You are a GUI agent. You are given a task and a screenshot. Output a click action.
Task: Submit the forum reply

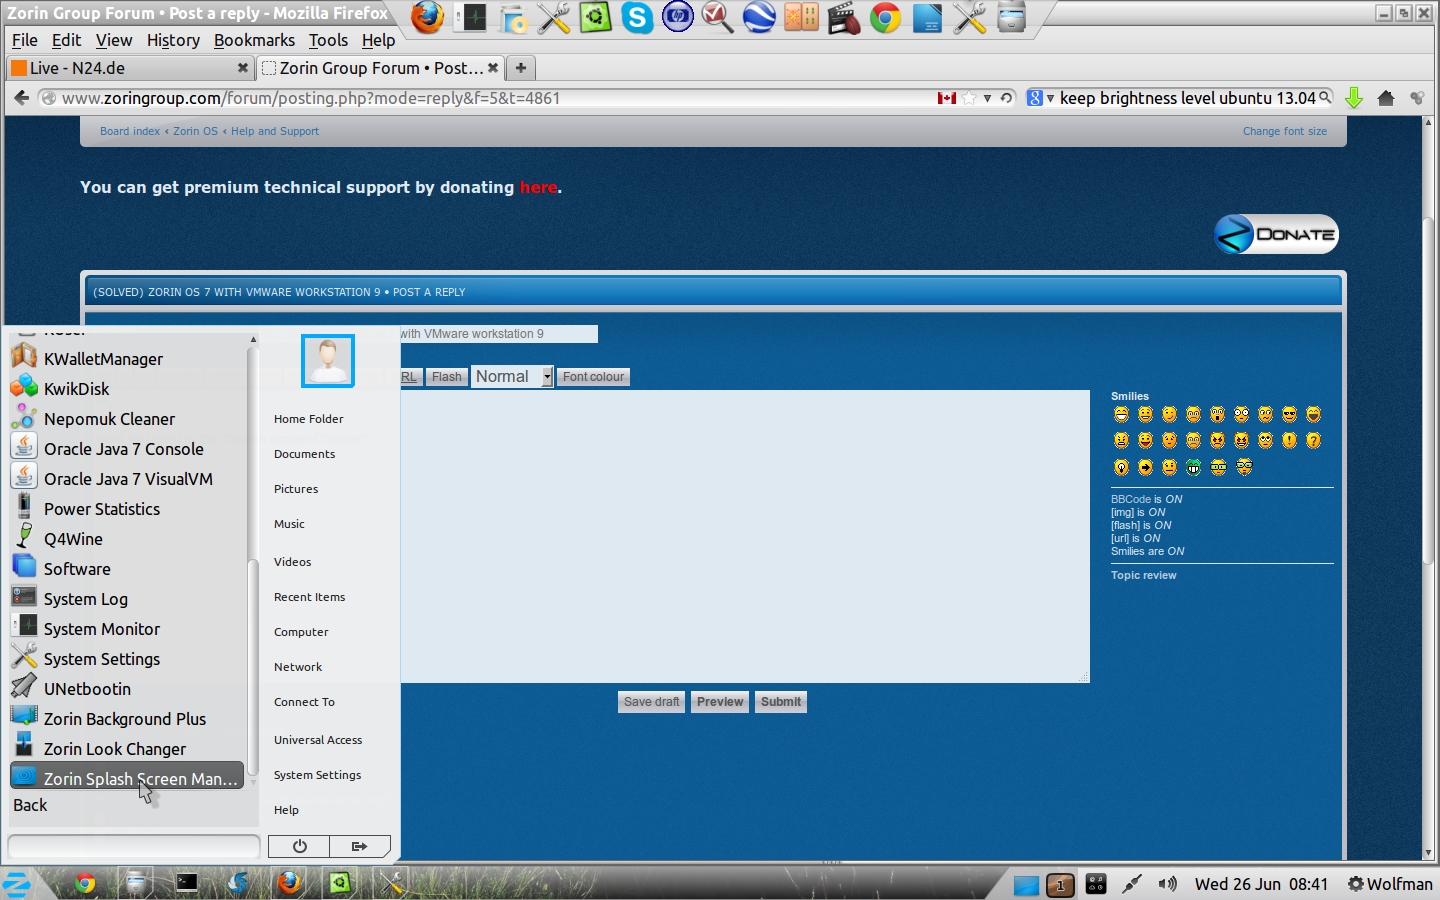(780, 702)
